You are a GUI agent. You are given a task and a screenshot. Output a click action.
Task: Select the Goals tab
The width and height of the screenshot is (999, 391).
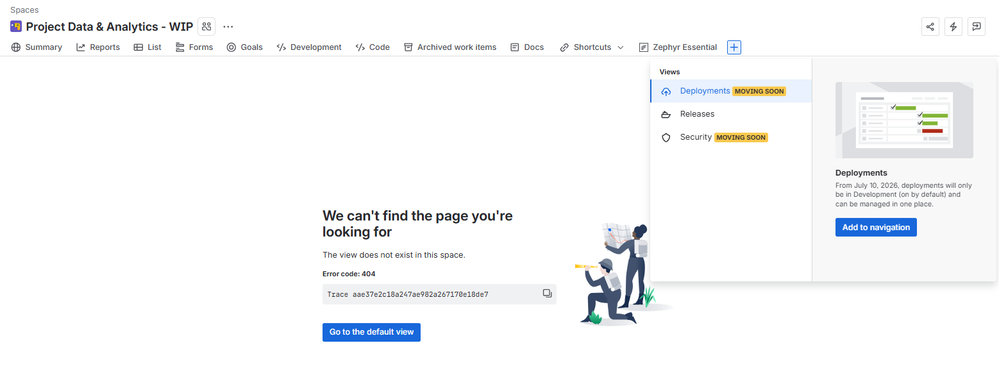[x=244, y=47]
